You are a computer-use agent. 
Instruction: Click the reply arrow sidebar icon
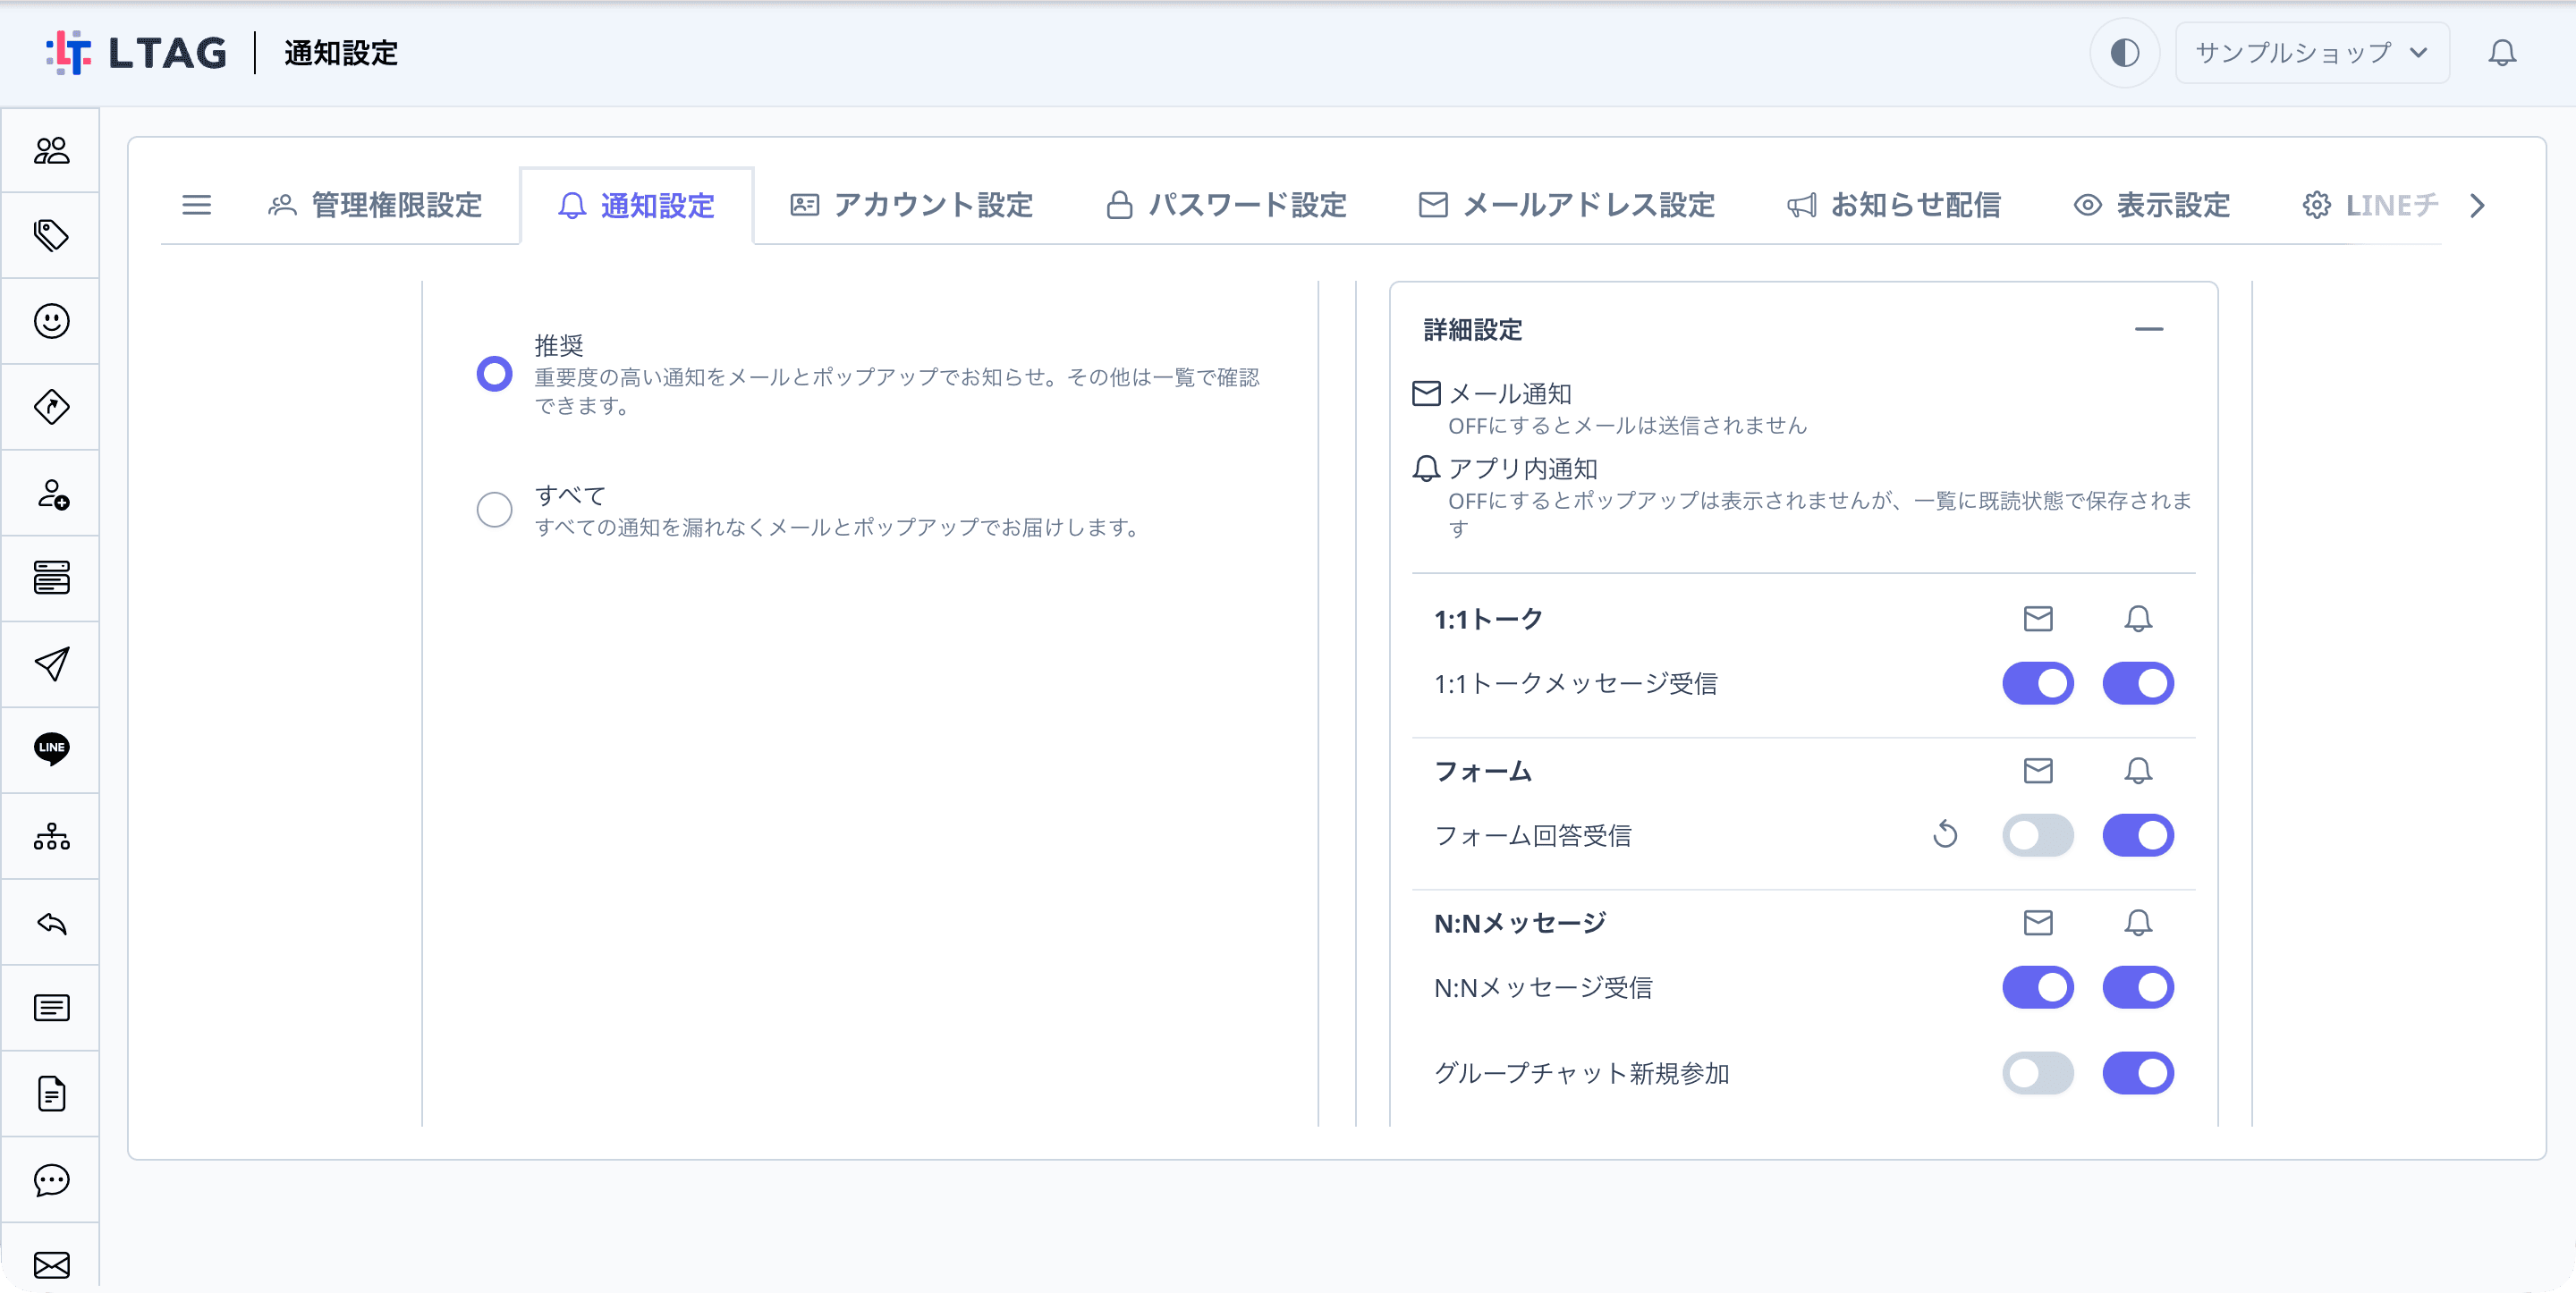click(51, 922)
